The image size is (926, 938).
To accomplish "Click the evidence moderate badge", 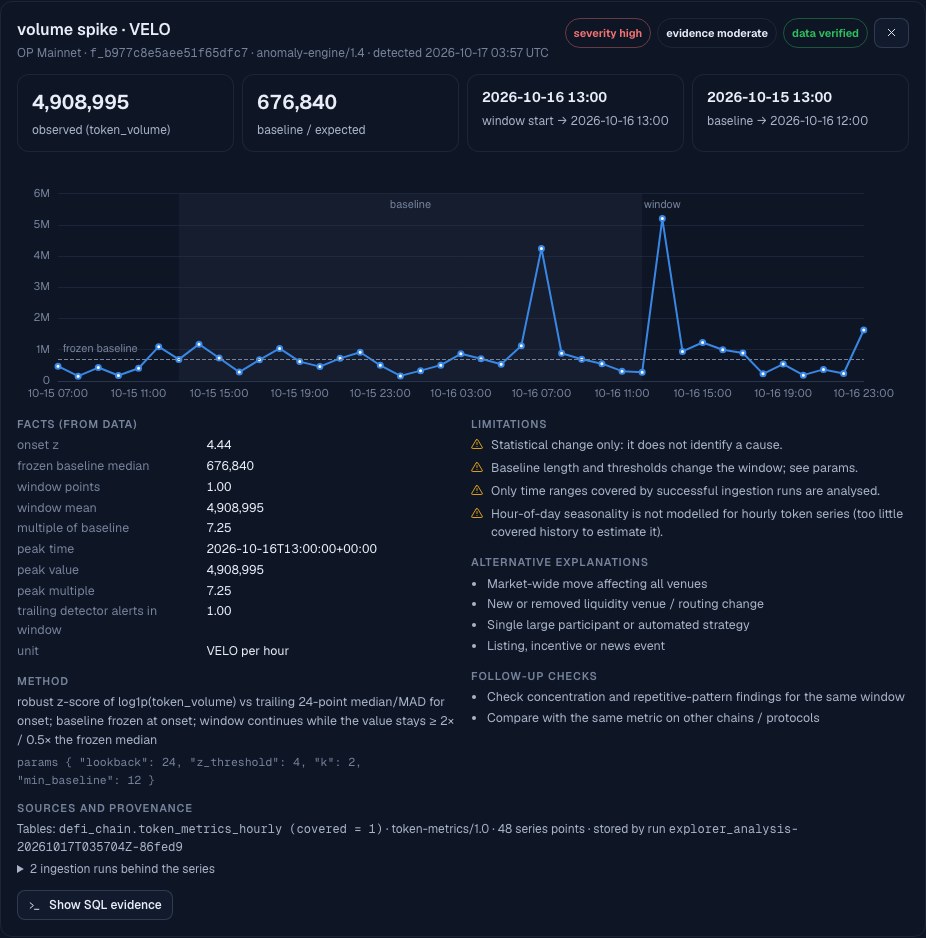I will click(x=717, y=33).
